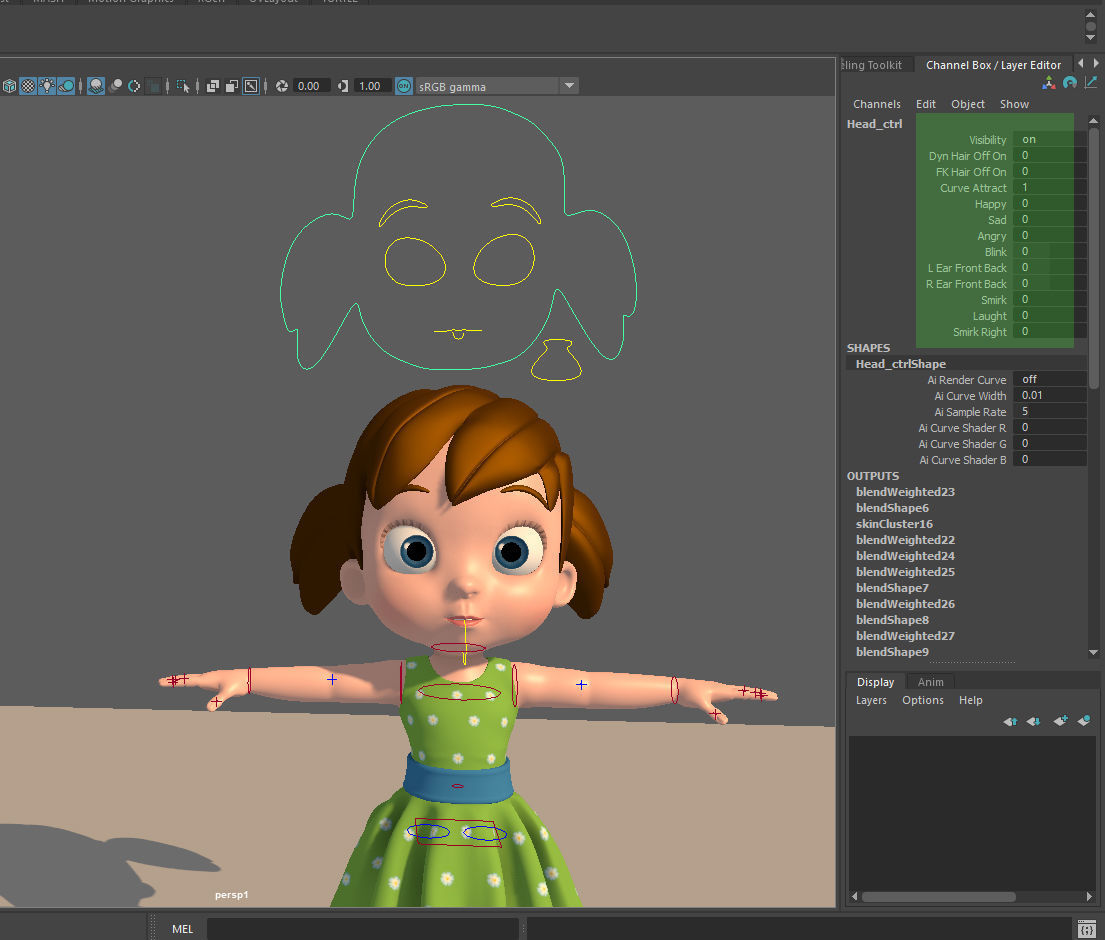The image size is (1105, 940).
Task: Toggle X-ray joints framed icon
Action: point(251,86)
